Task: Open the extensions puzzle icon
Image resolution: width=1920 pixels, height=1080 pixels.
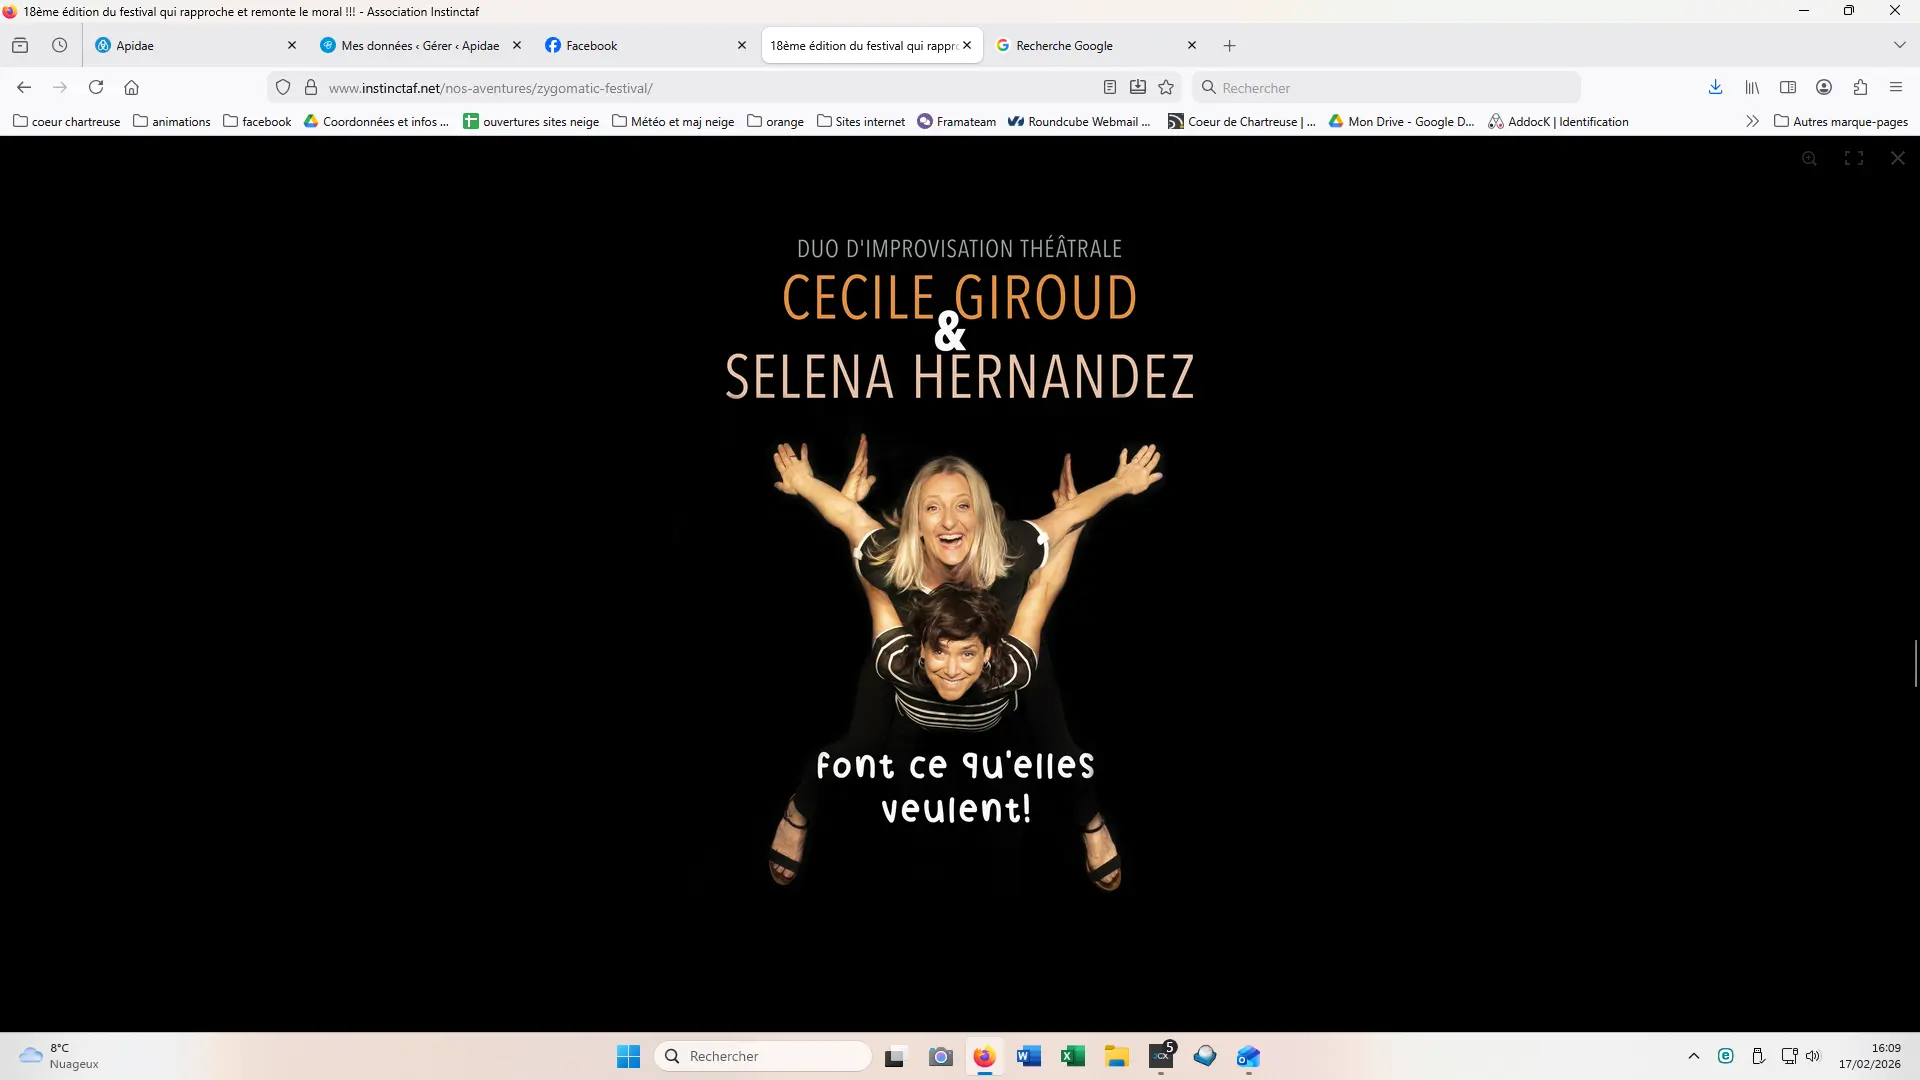Action: (x=1860, y=88)
